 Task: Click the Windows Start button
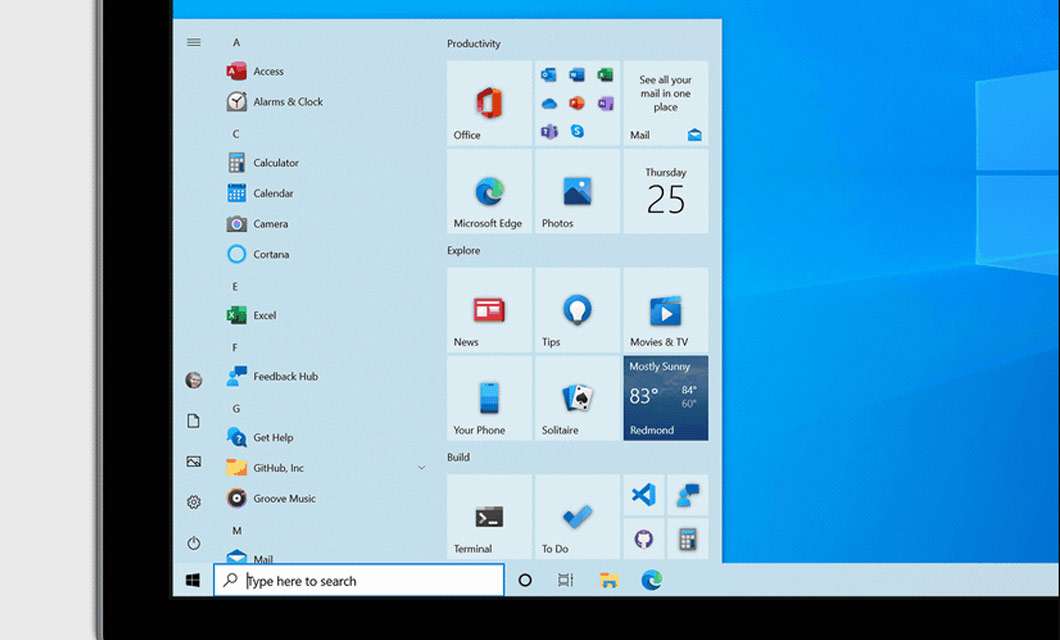click(x=193, y=580)
